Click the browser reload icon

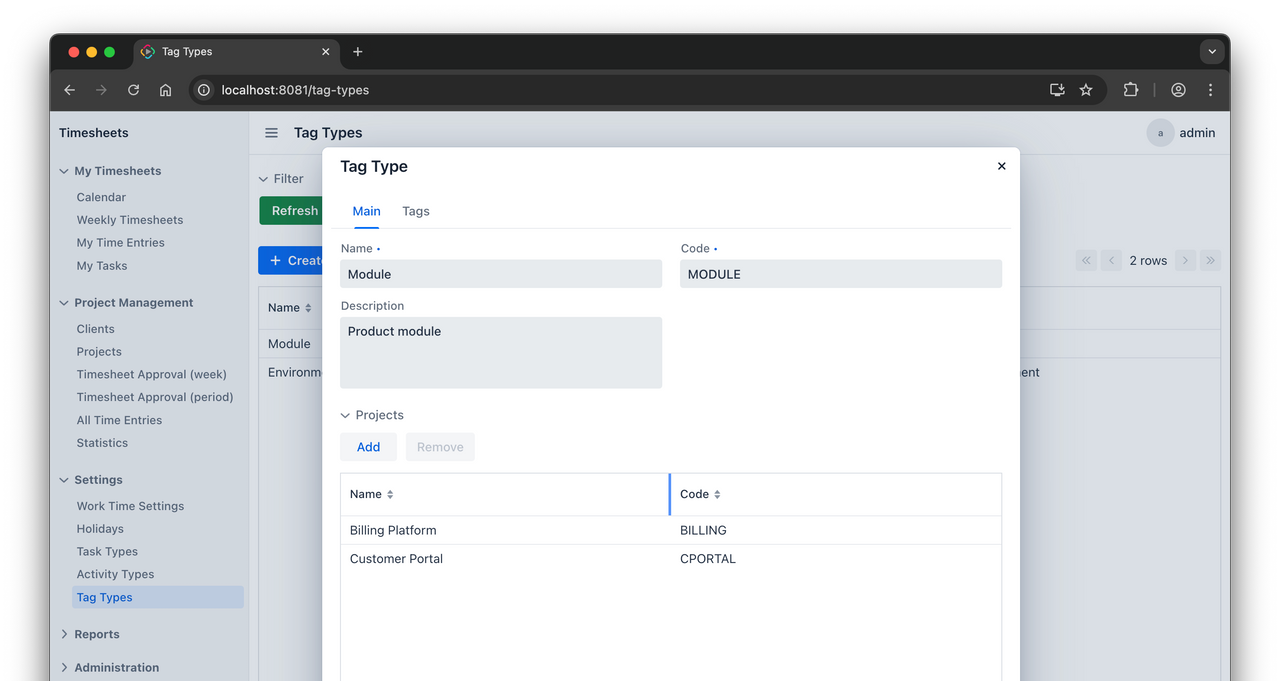click(x=133, y=90)
